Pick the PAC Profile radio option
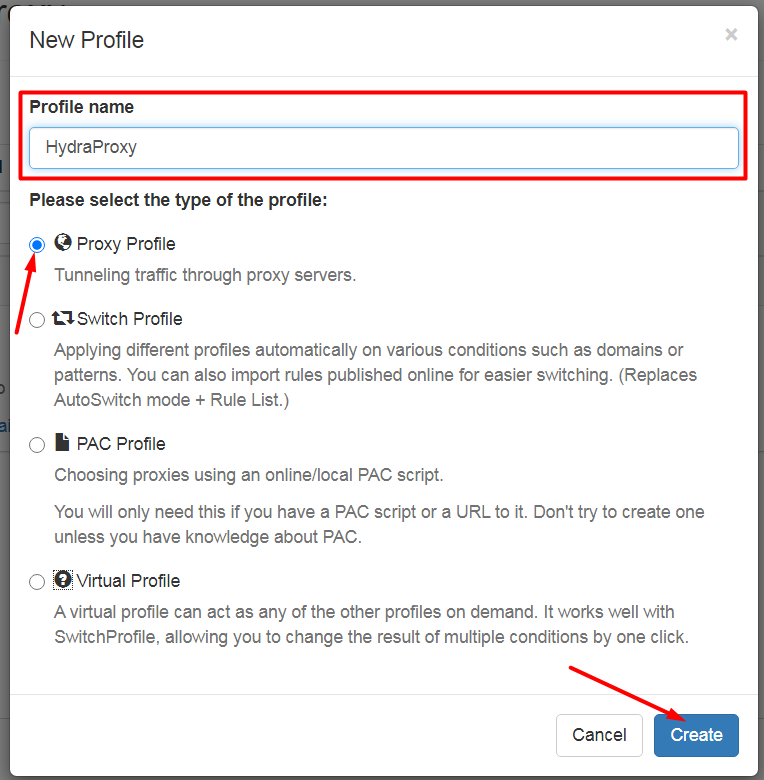This screenshot has width=764, height=780. (37, 445)
